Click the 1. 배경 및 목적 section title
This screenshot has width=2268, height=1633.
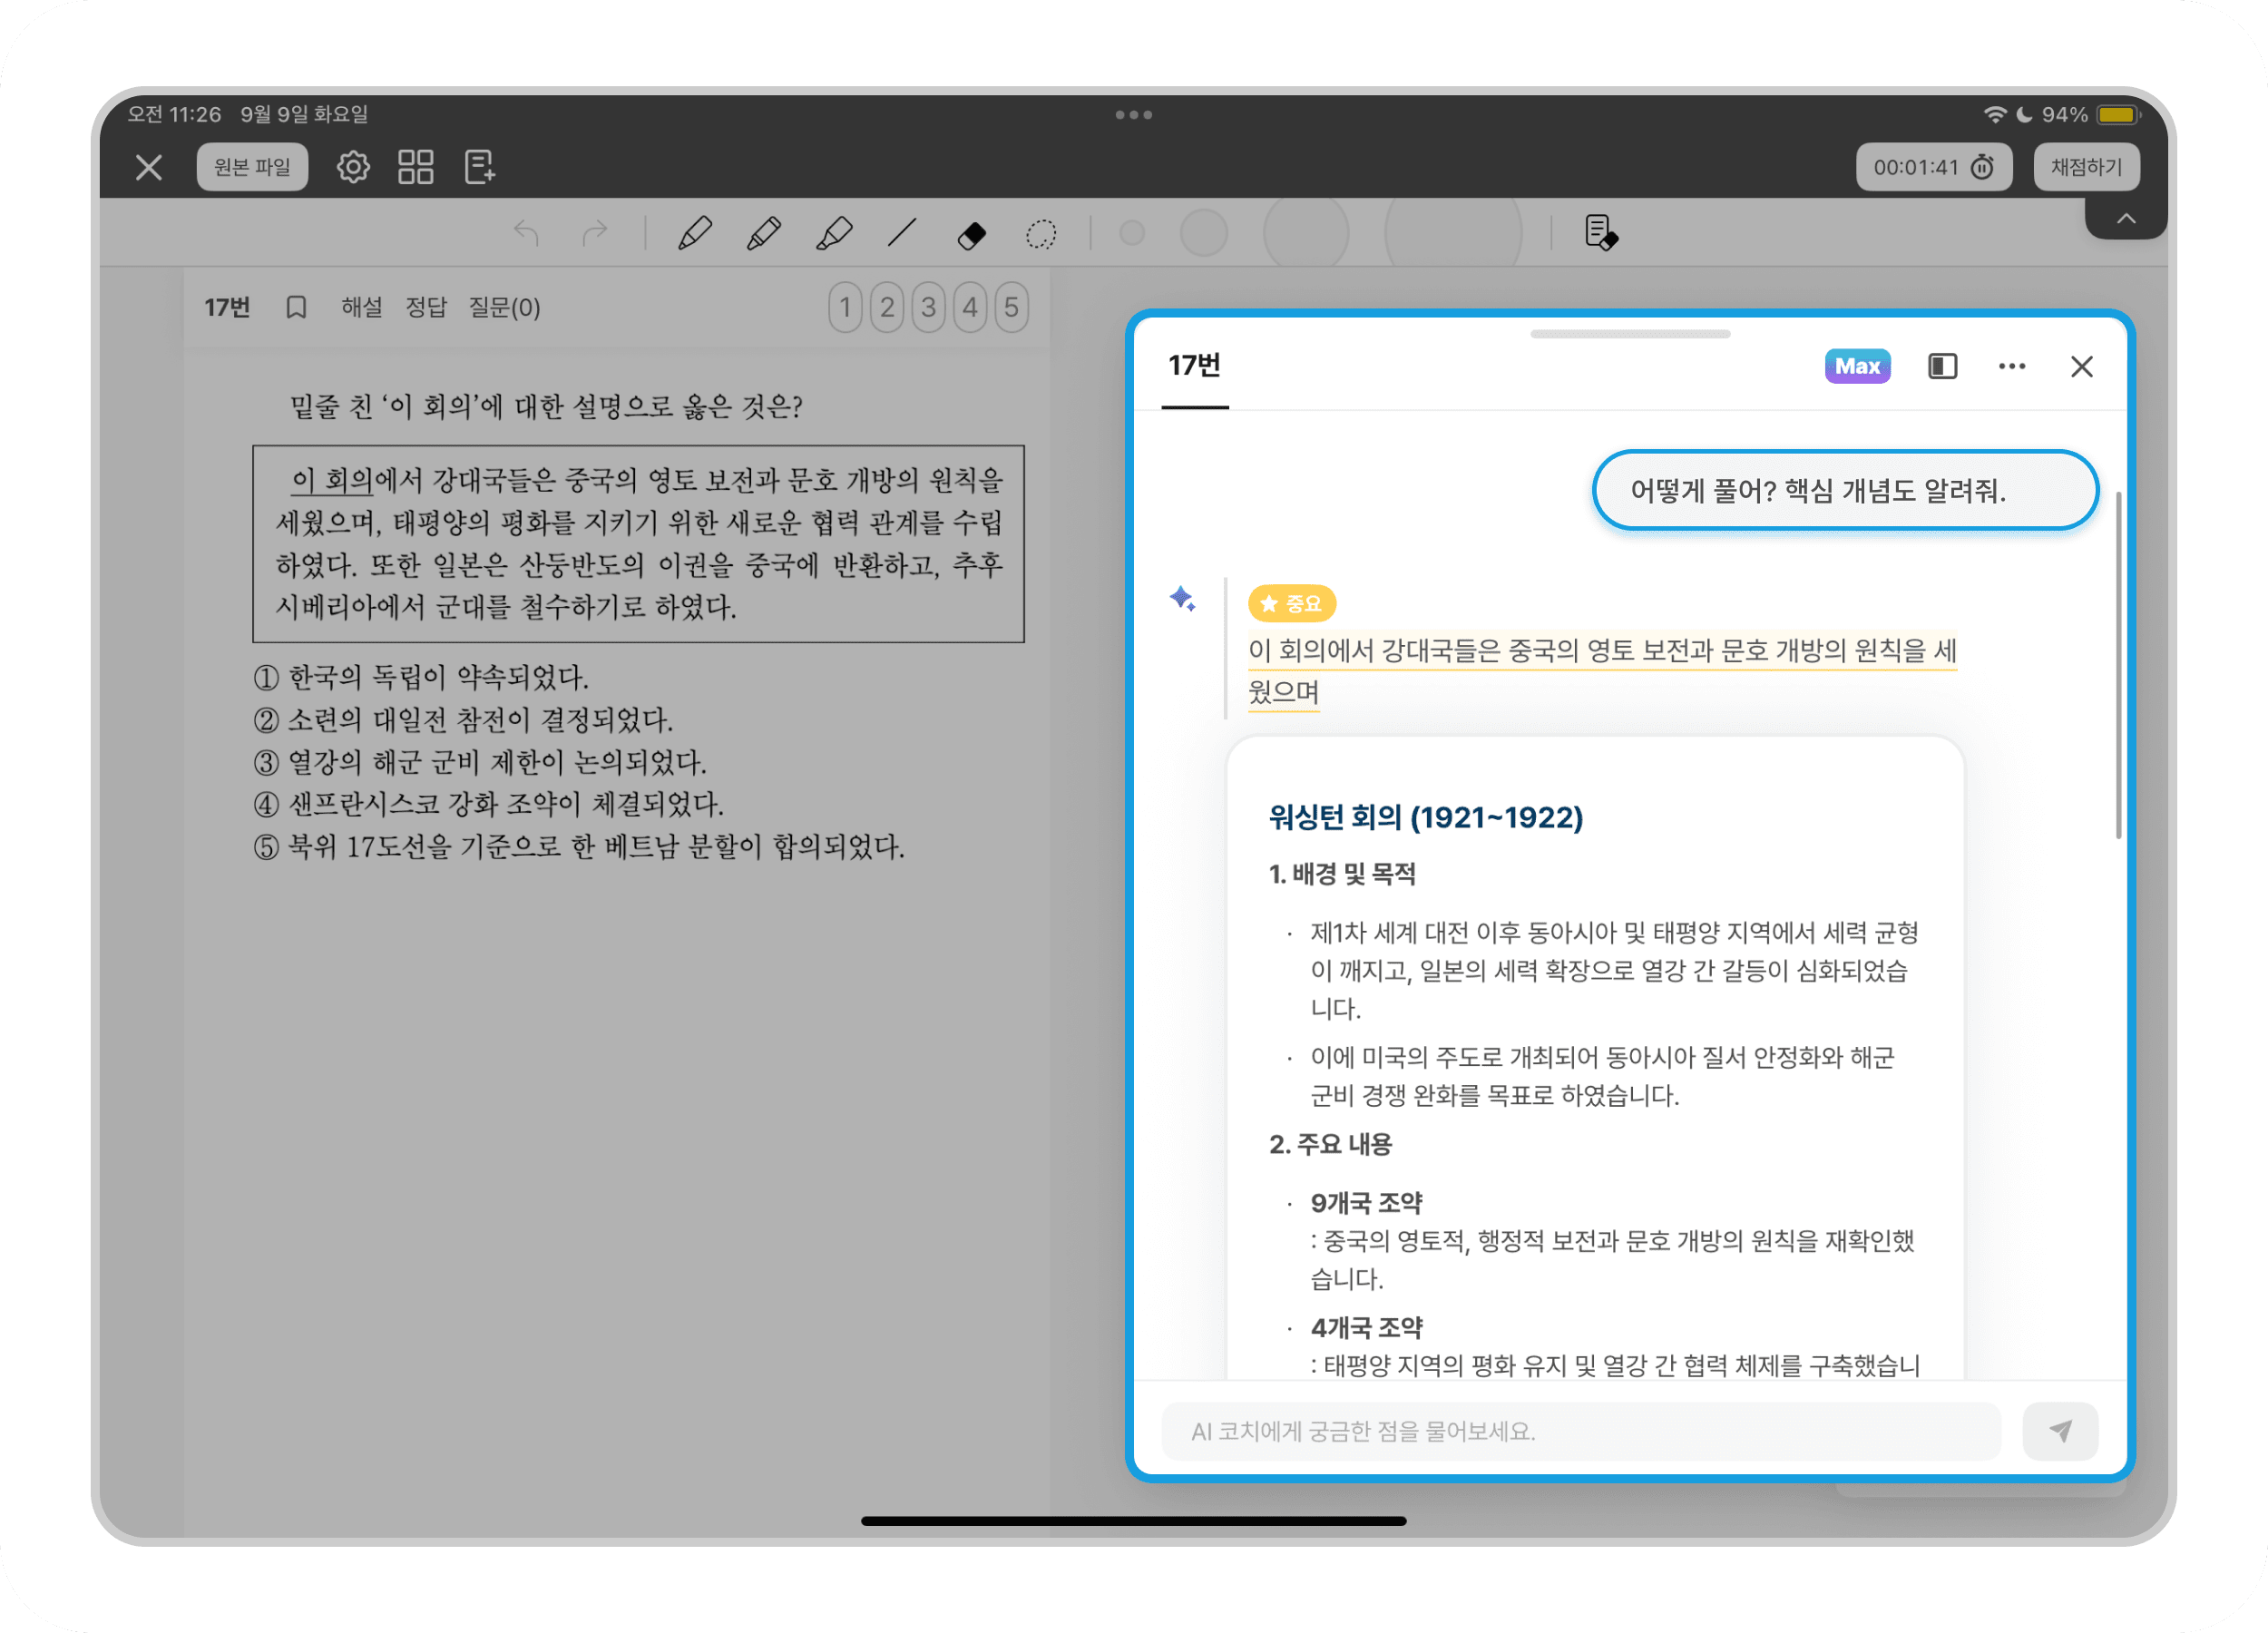click(x=1342, y=874)
